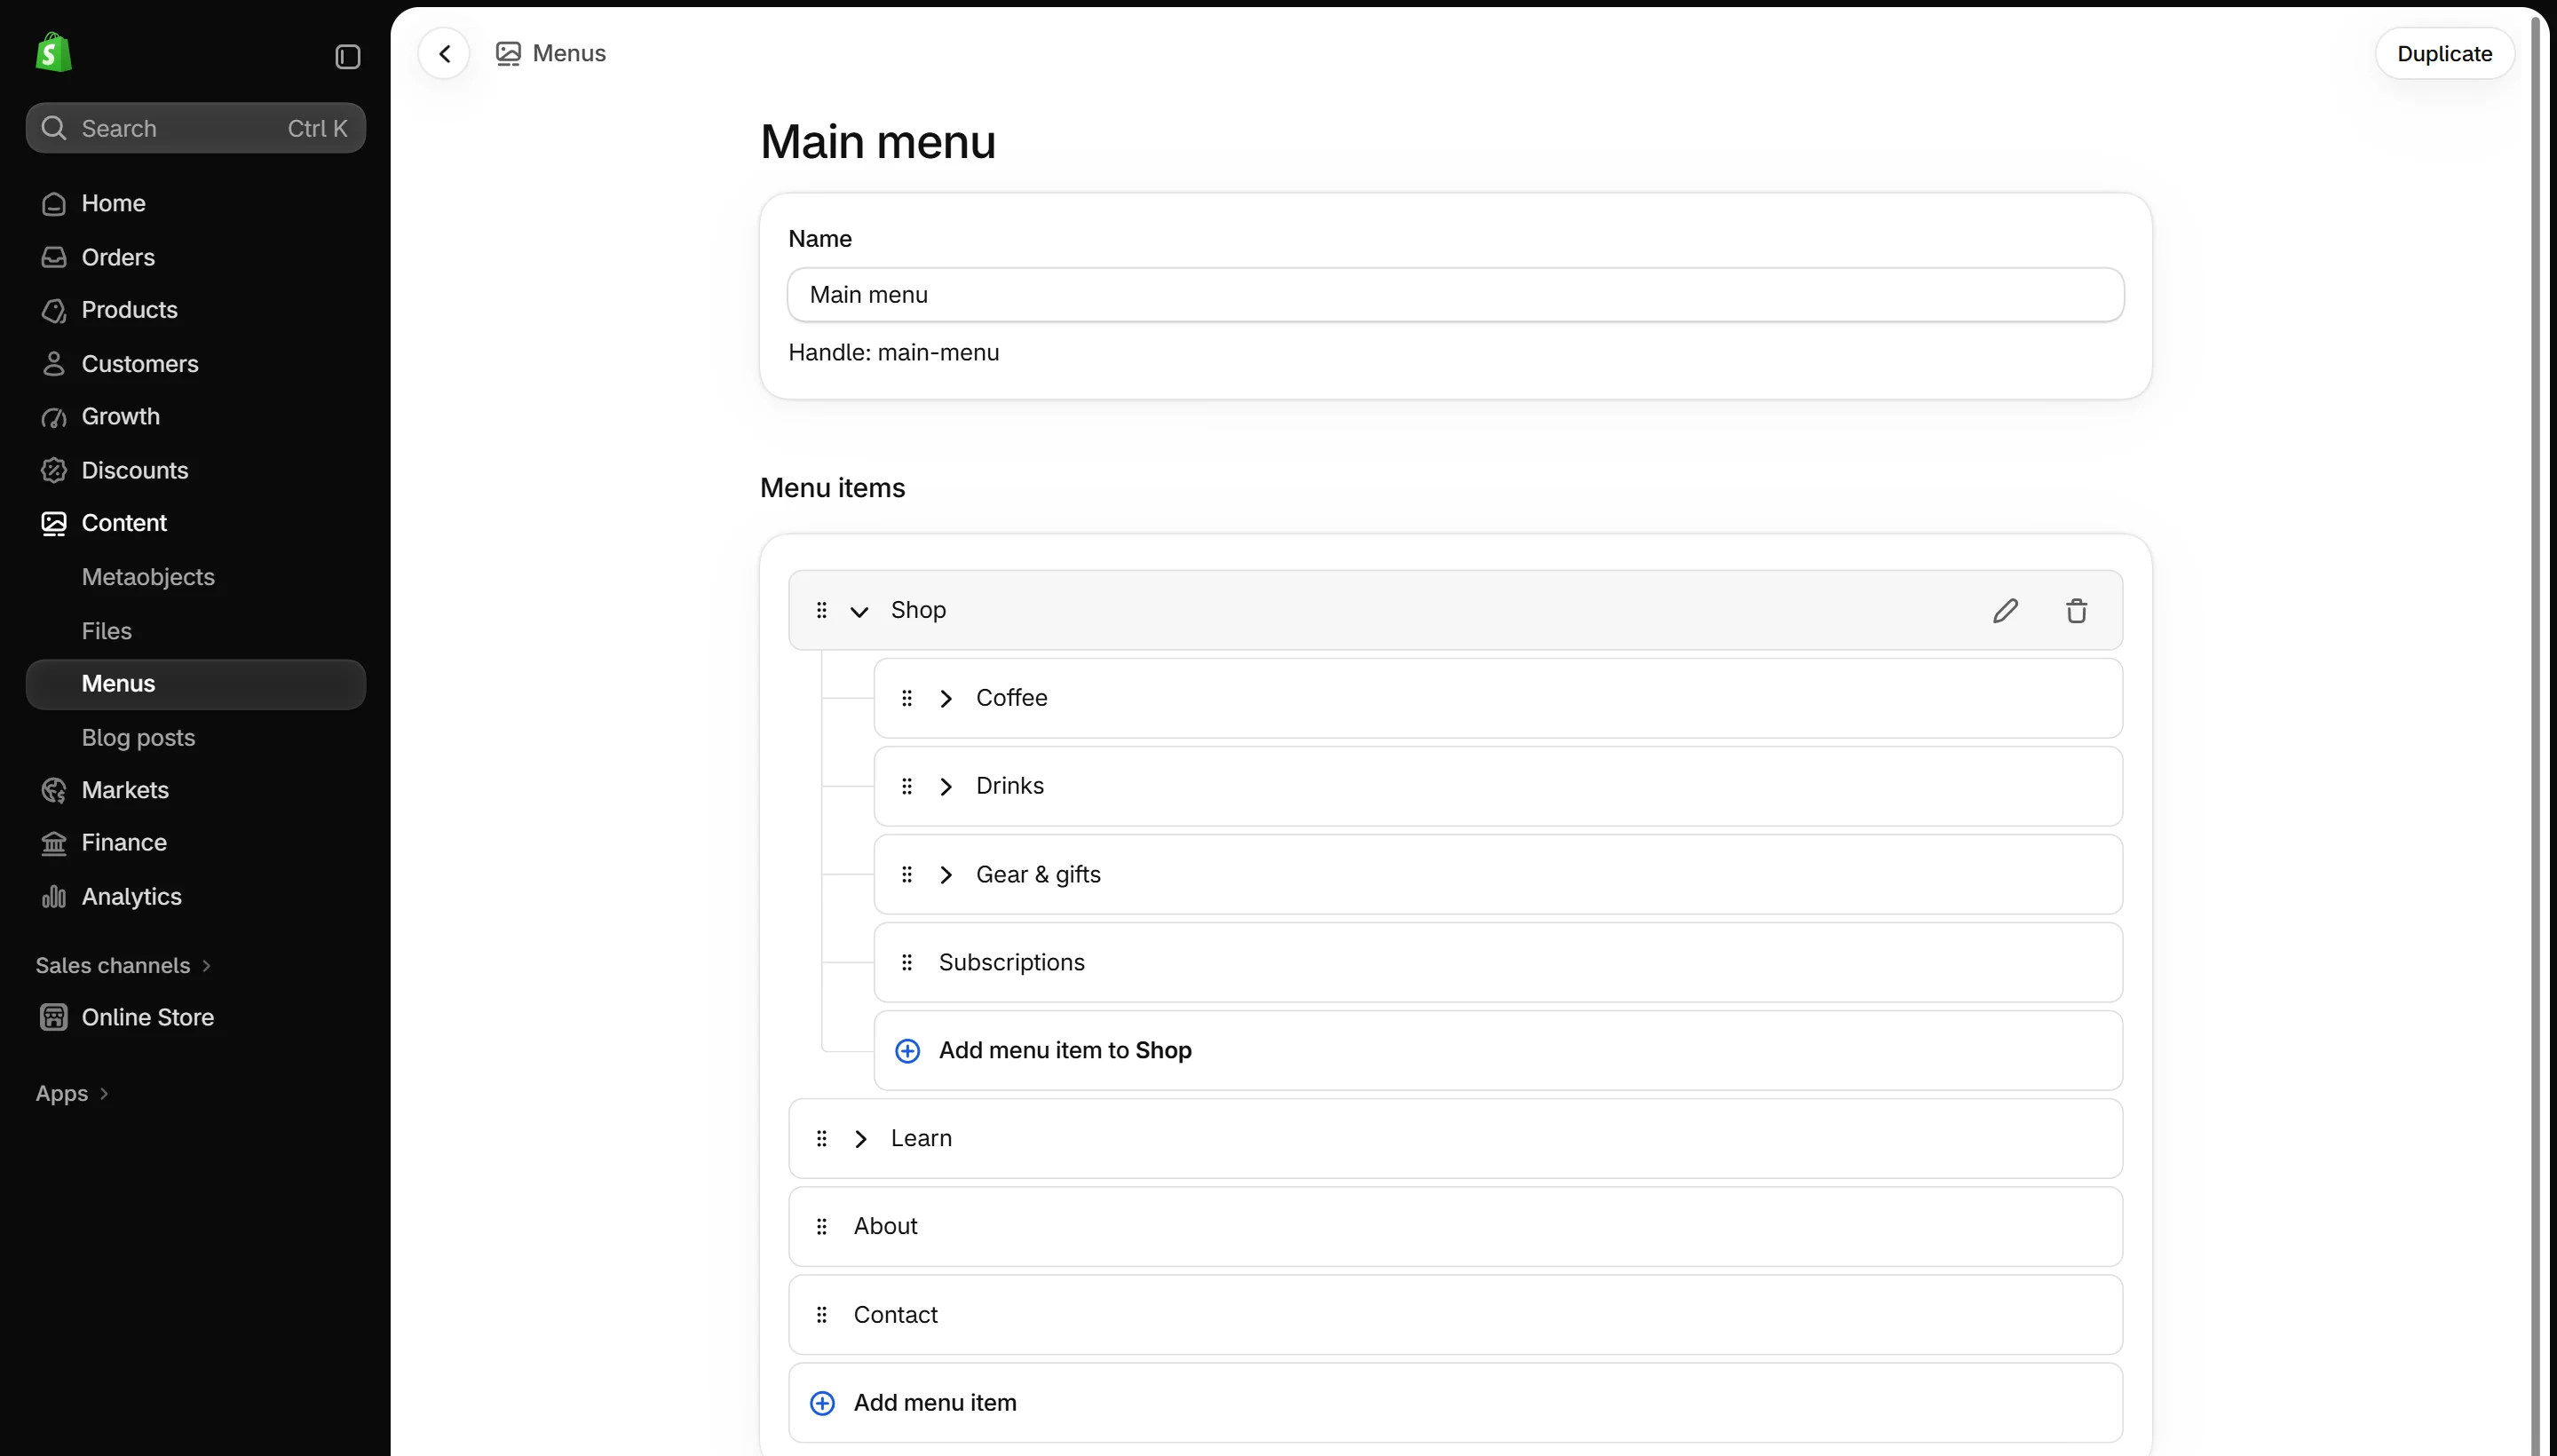
Task: Click Add menu item to Shop
Action: pos(1498,1050)
